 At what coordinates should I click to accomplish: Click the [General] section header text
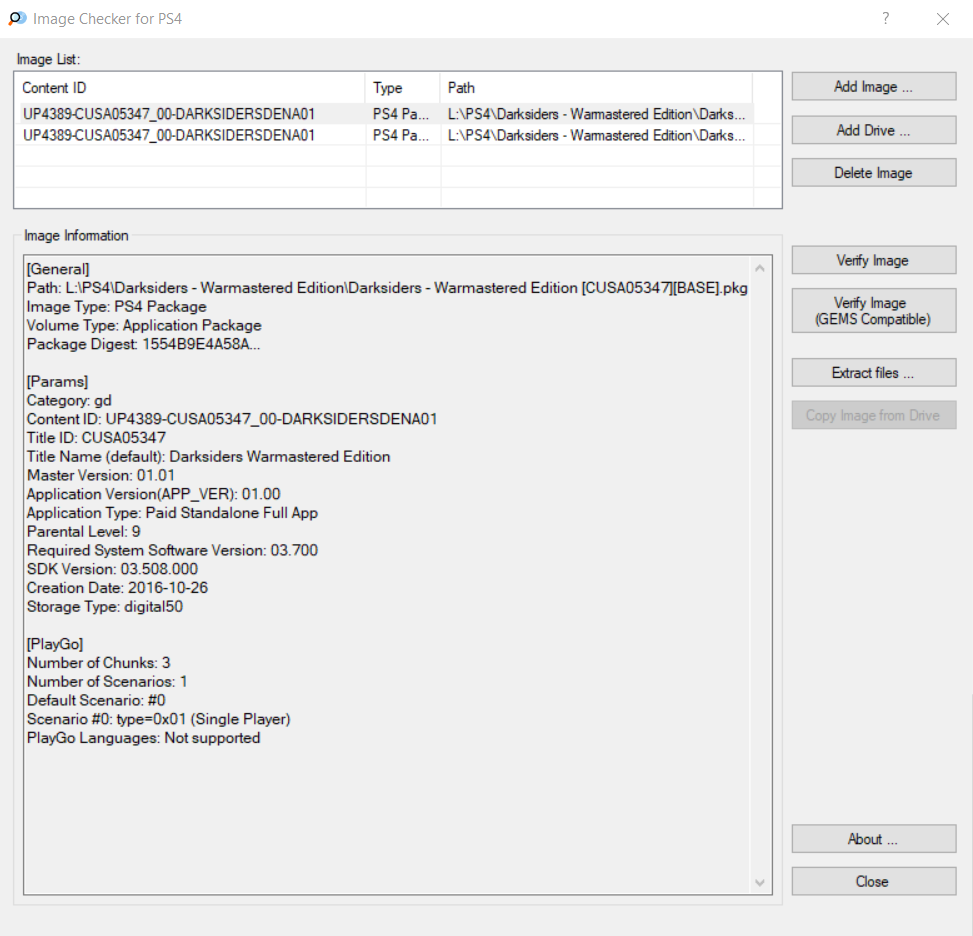pyautogui.click(x=58, y=269)
